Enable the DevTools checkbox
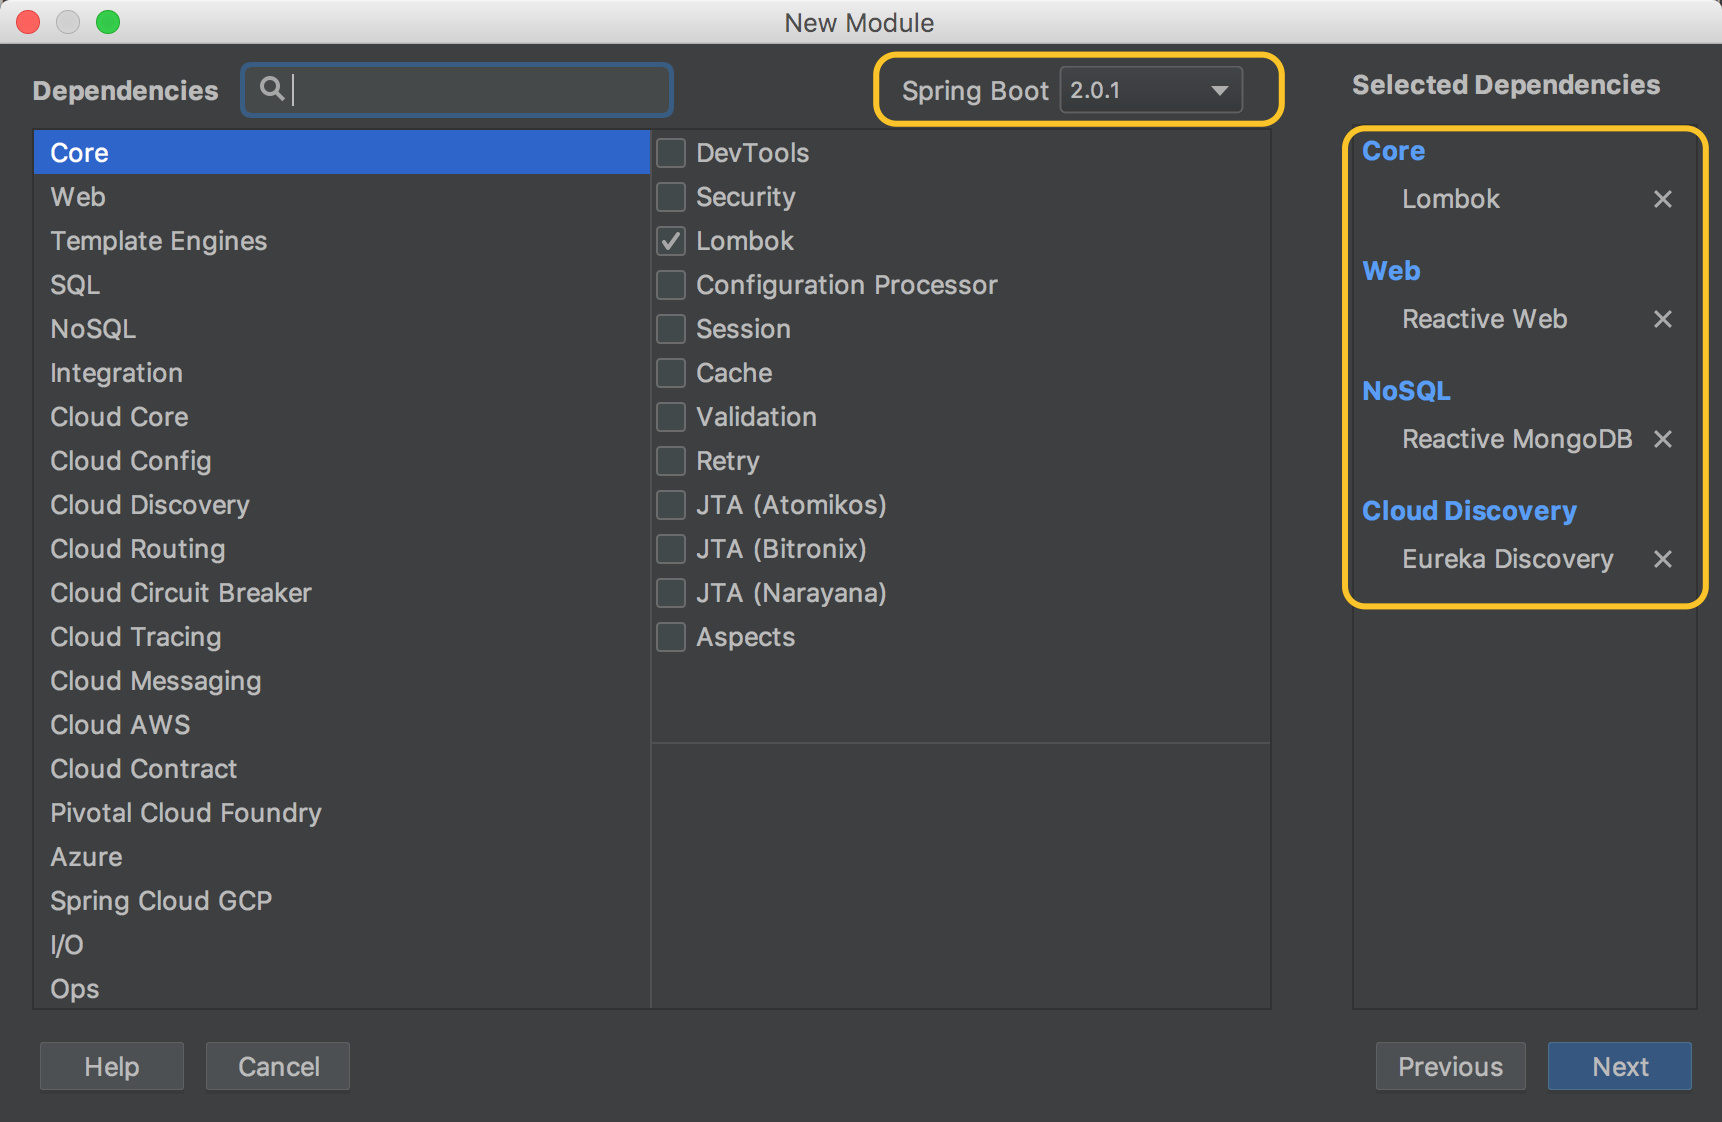The width and height of the screenshot is (1722, 1122). pos(671,153)
